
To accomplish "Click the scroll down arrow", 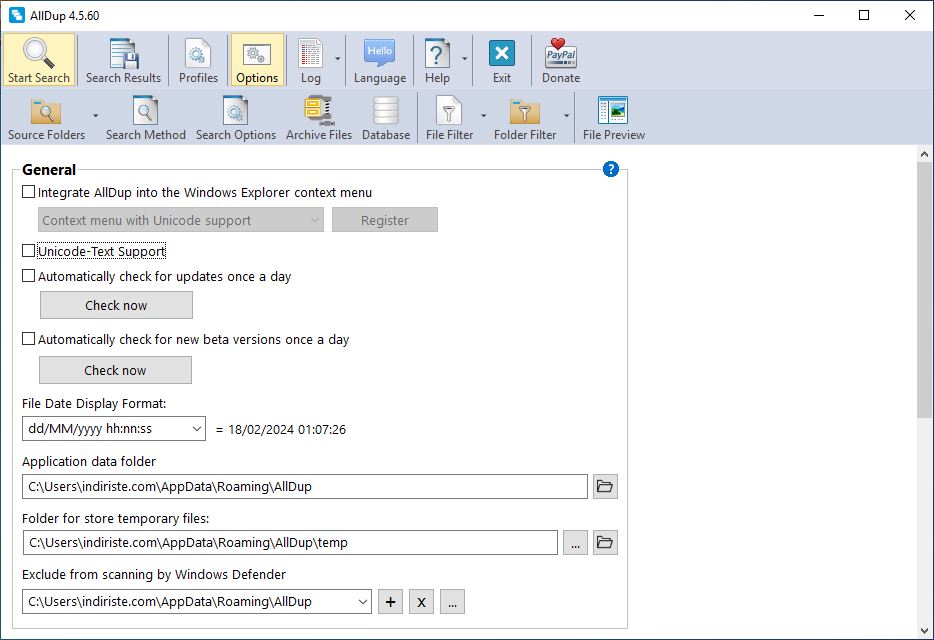I will point(924,630).
